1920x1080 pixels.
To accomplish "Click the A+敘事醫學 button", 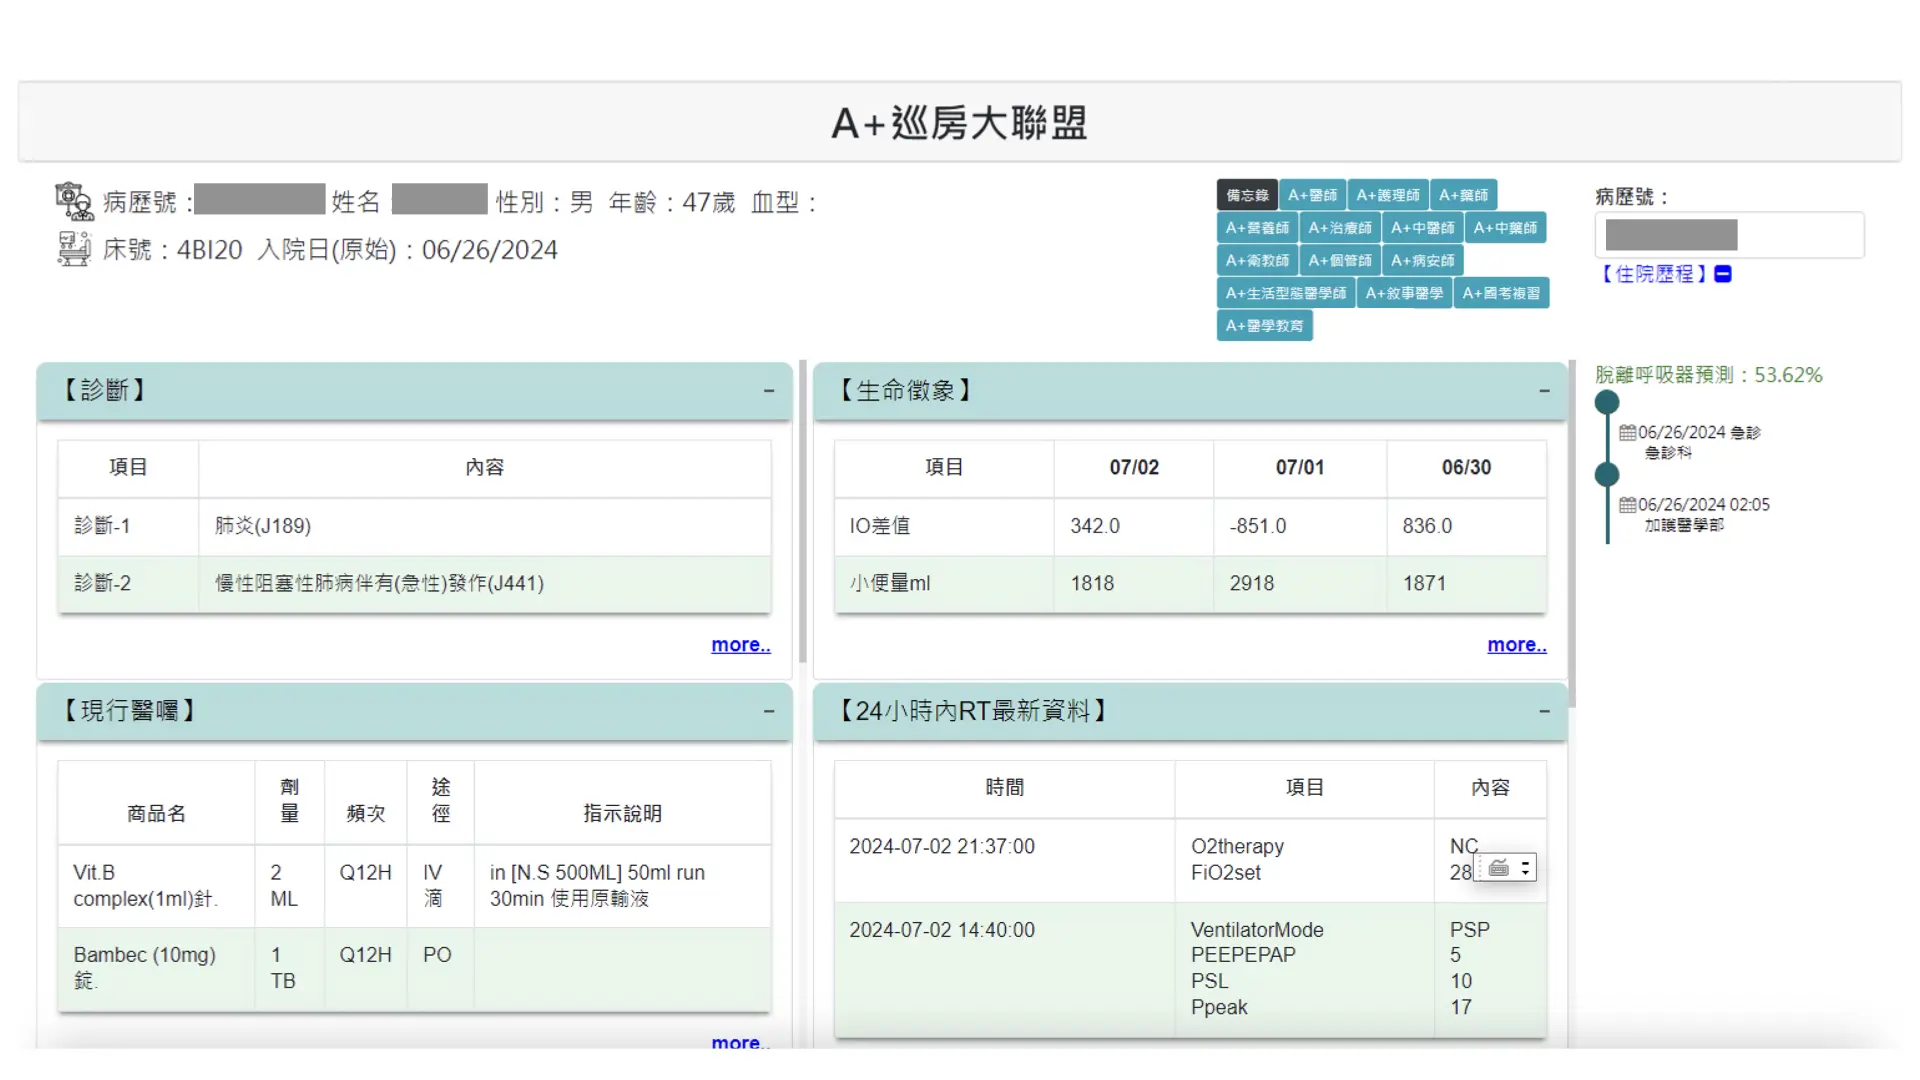I will click(x=1404, y=293).
